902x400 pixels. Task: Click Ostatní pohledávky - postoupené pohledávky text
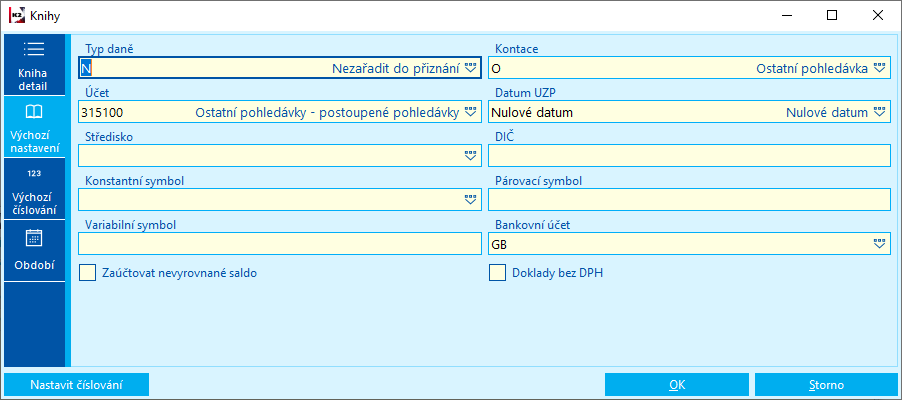tap(327, 113)
